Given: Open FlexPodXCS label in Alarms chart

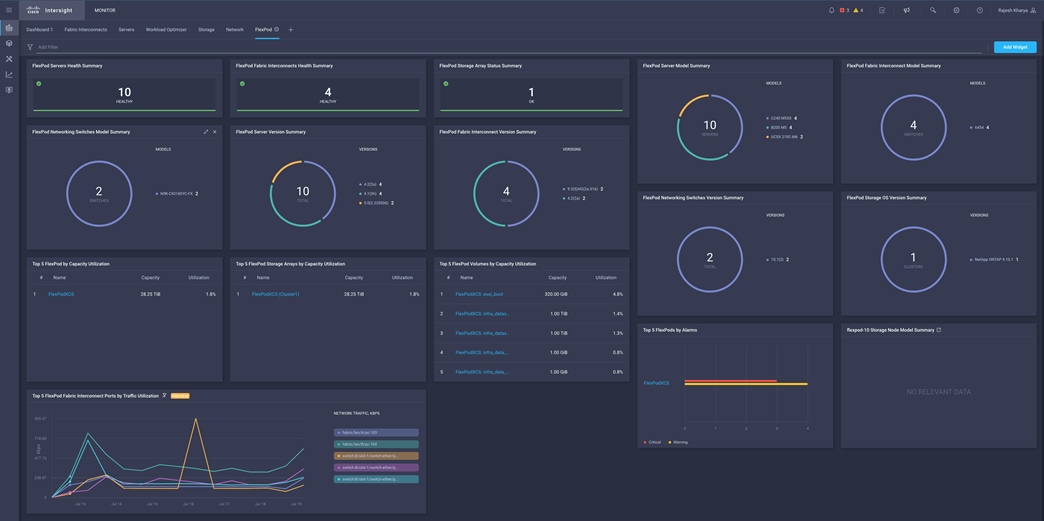Looking at the screenshot, I should pos(656,383).
